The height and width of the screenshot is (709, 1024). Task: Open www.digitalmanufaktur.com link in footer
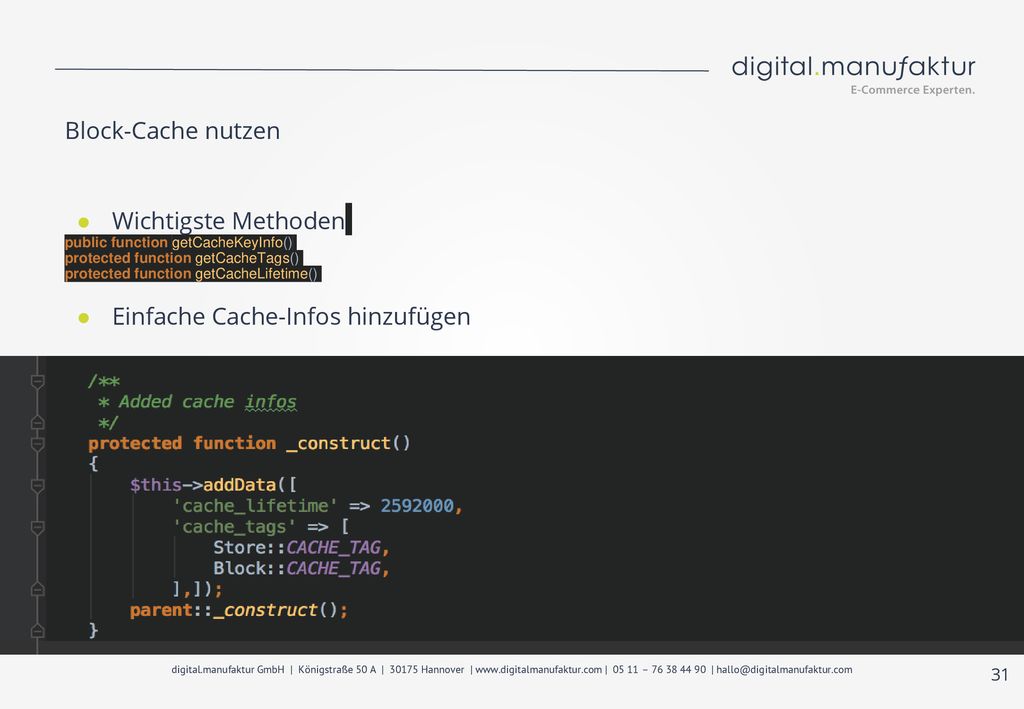pos(539,670)
